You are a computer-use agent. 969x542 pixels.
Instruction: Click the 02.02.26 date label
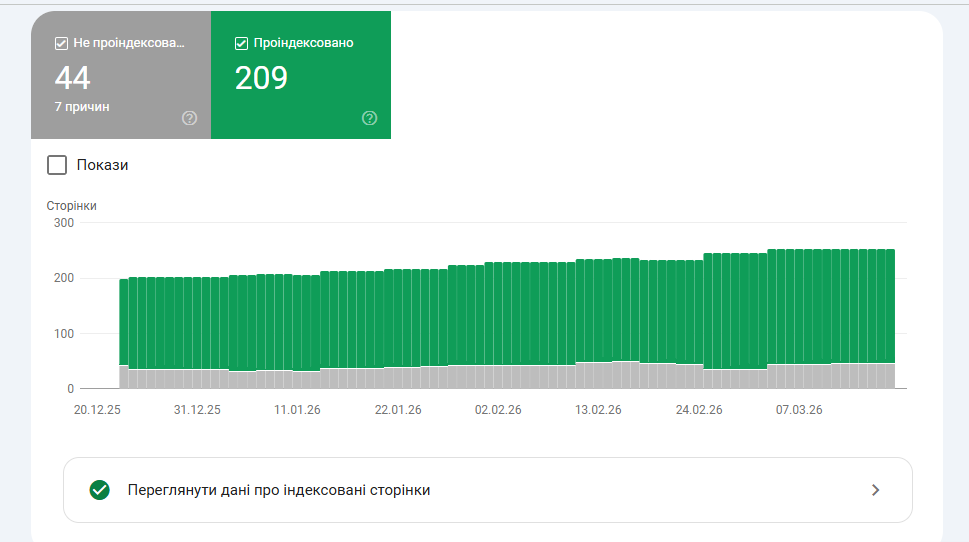(498, 410)
